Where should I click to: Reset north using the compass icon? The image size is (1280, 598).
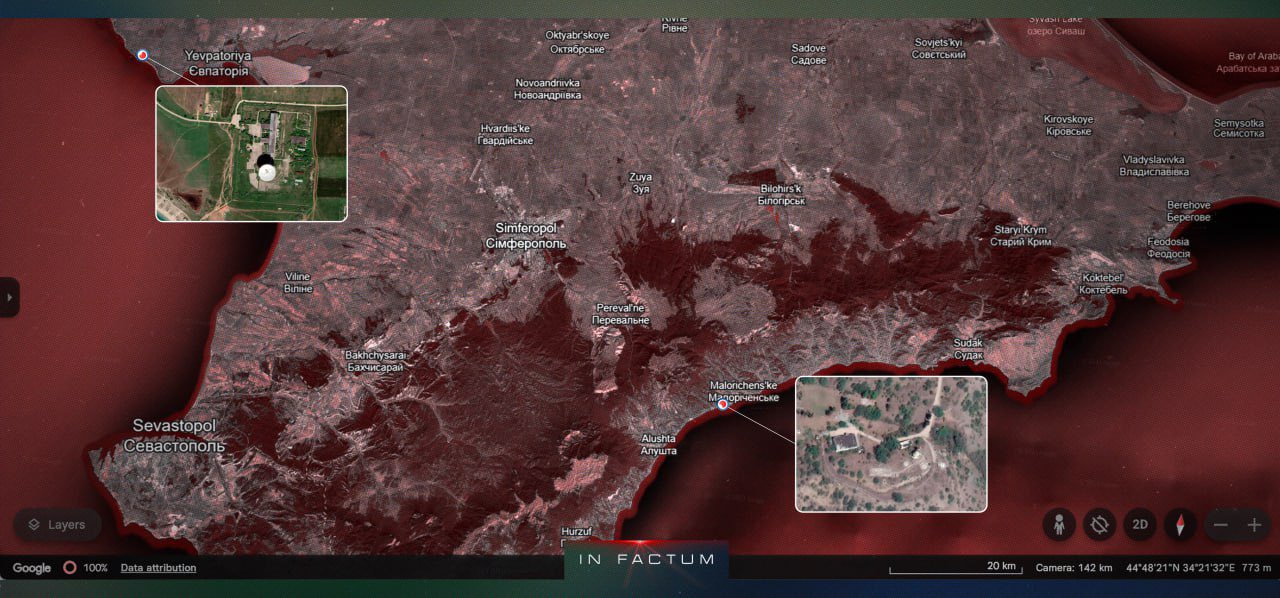point(1180,524)
